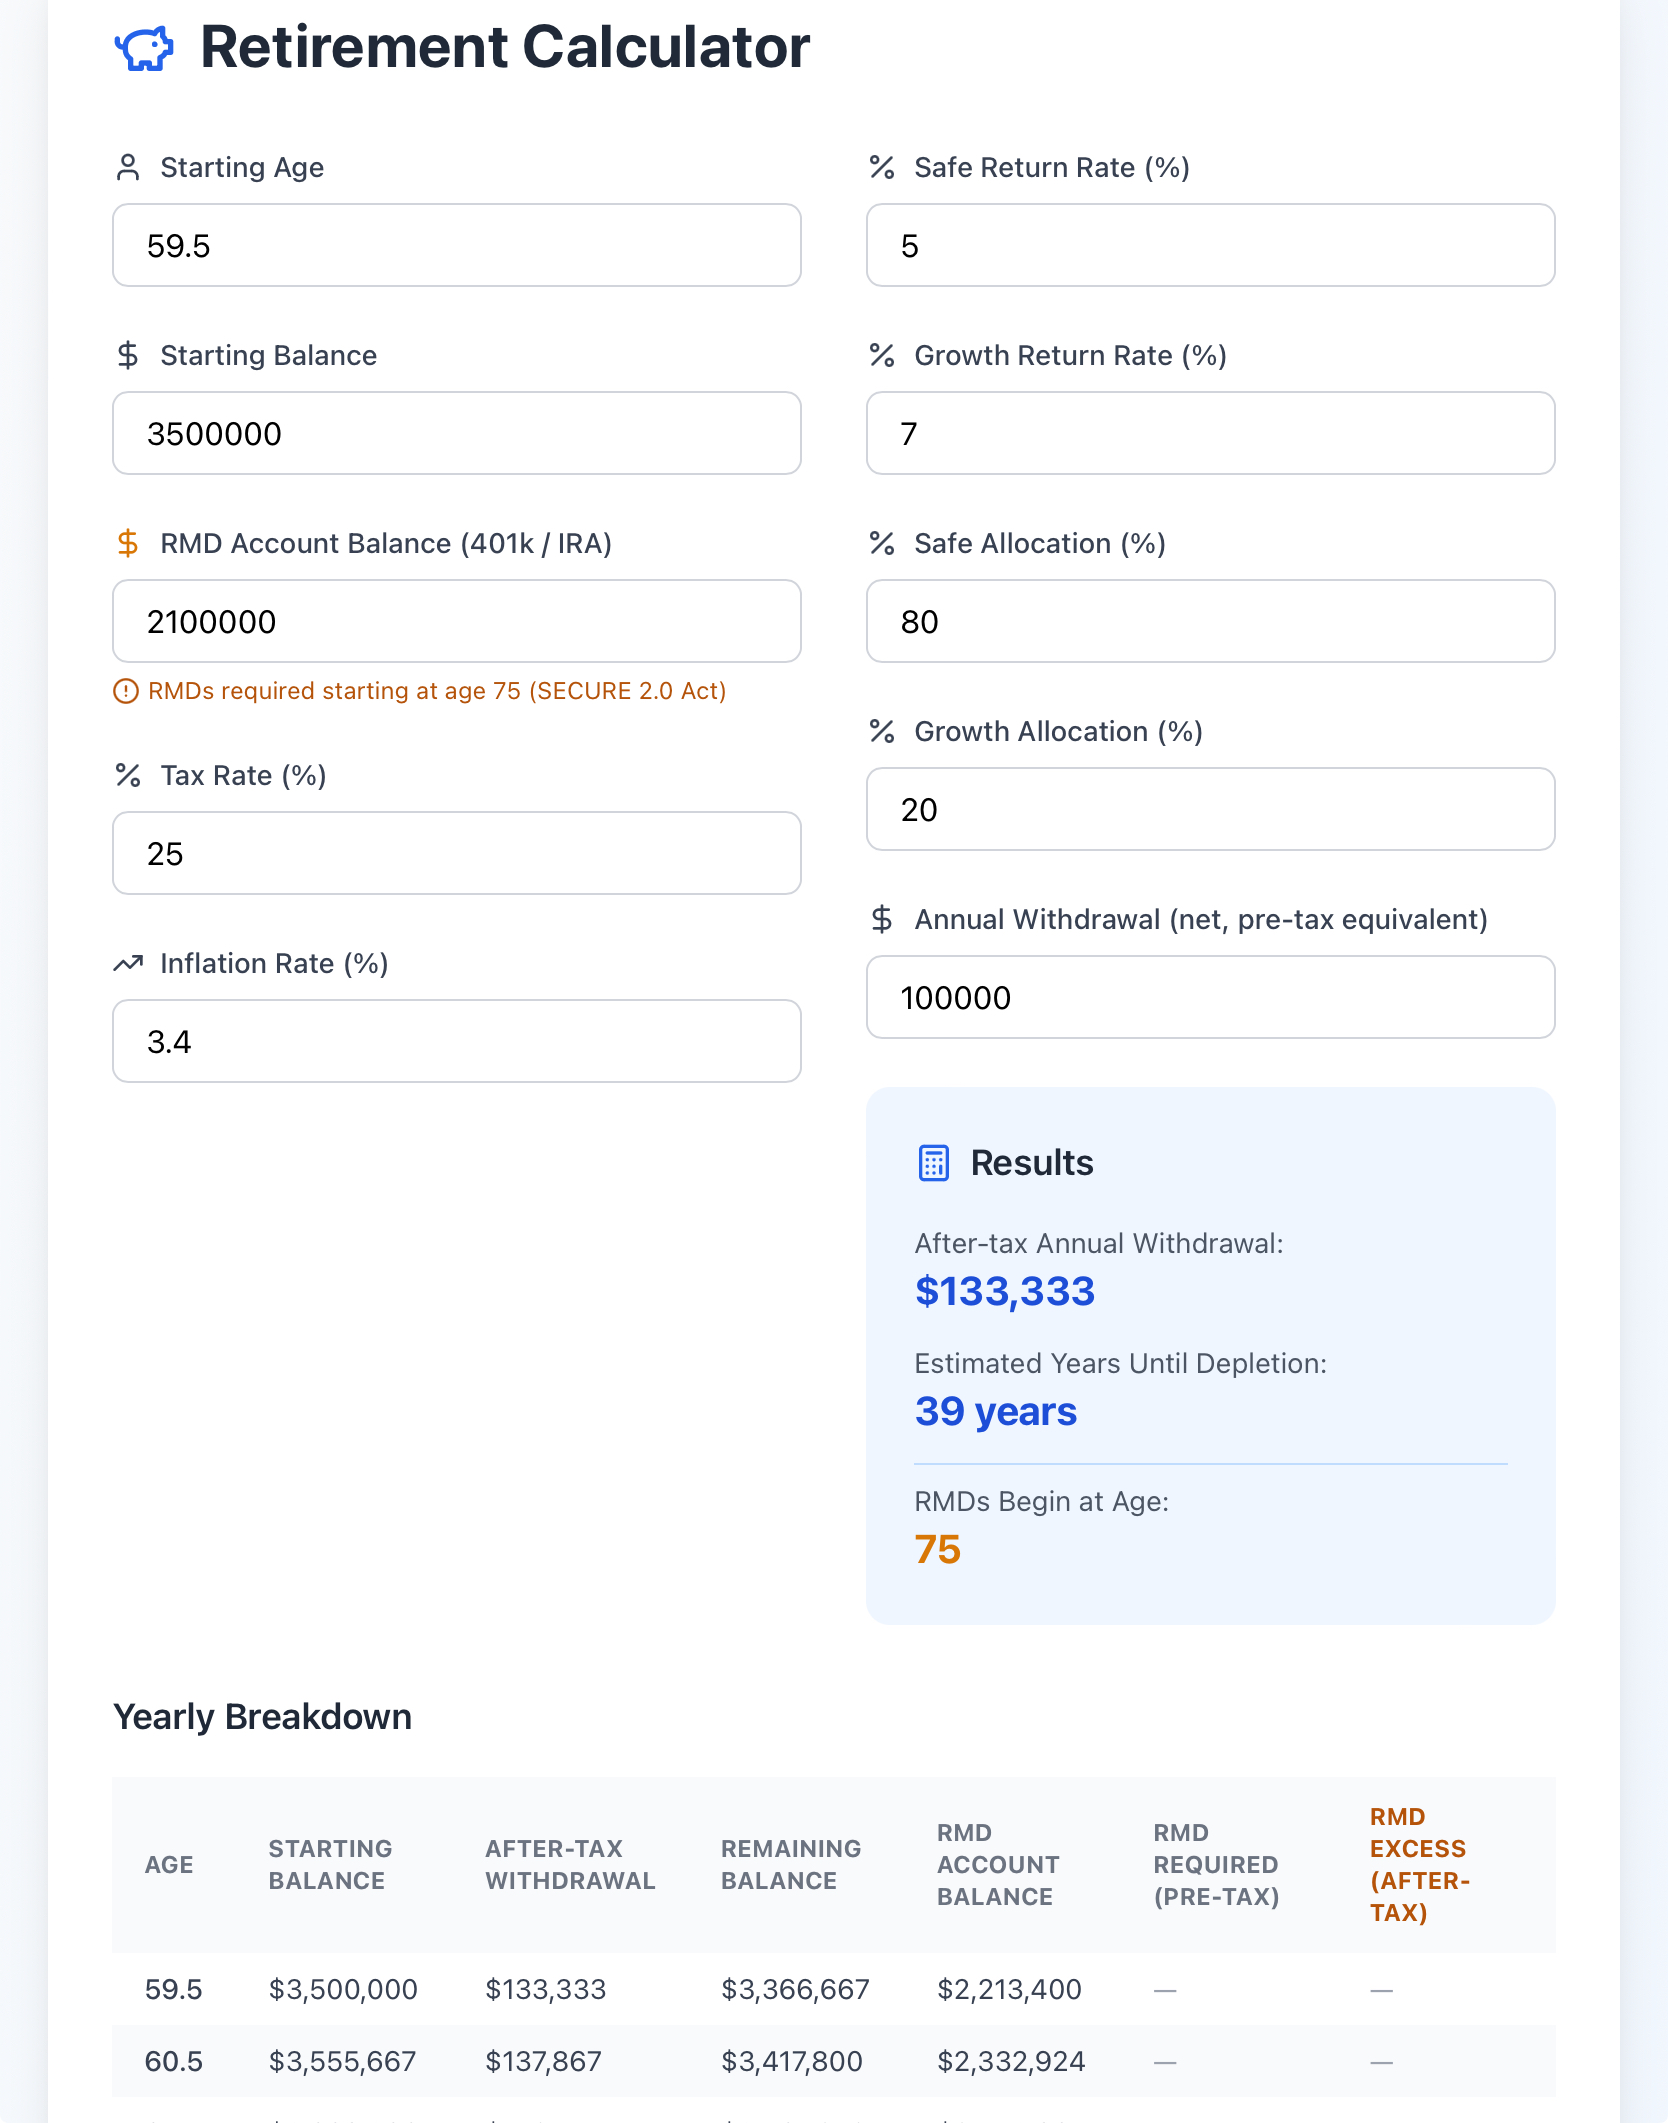Click the dollar icon beside Starting Balance
The image size is (1668, 2123).
128,355
